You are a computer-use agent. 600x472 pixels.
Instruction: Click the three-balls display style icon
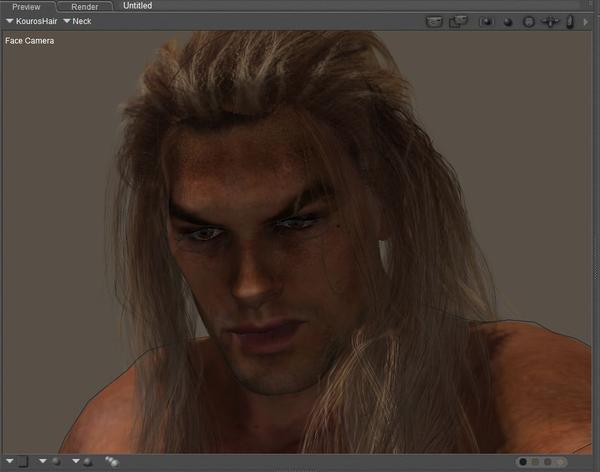112,462
